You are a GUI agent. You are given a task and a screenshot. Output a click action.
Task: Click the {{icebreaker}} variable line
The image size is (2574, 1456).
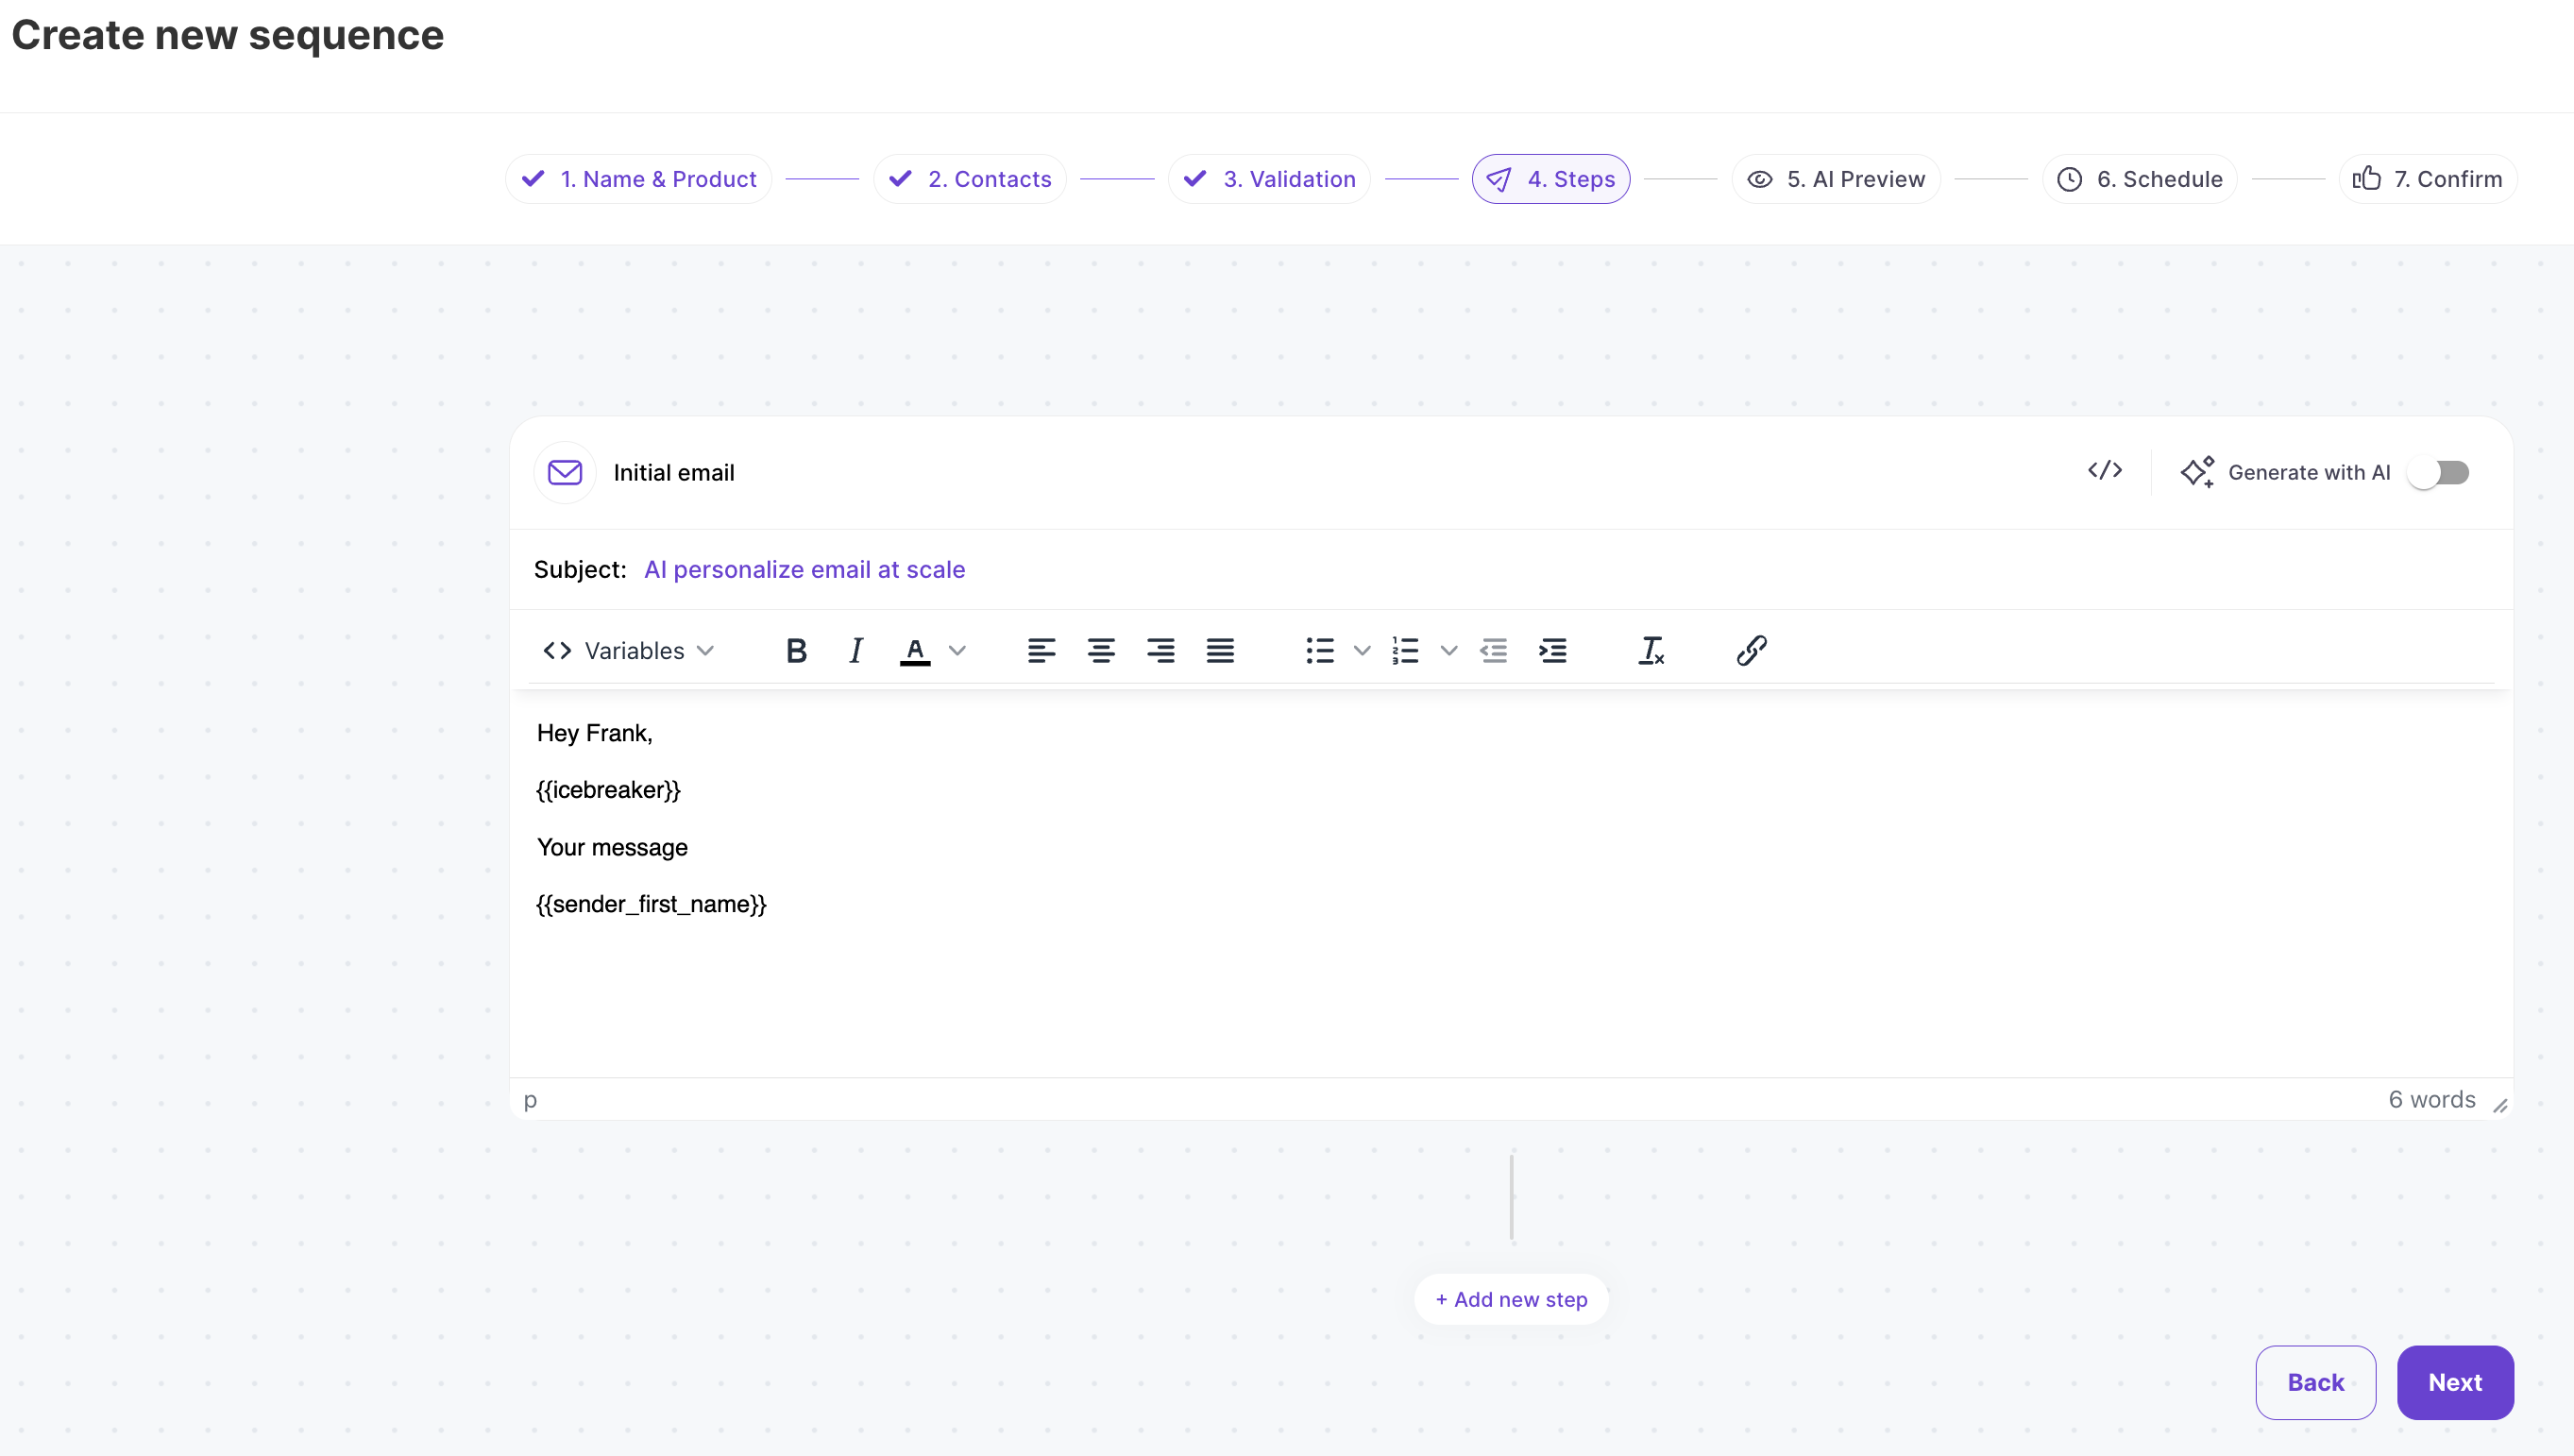[608, 790]
